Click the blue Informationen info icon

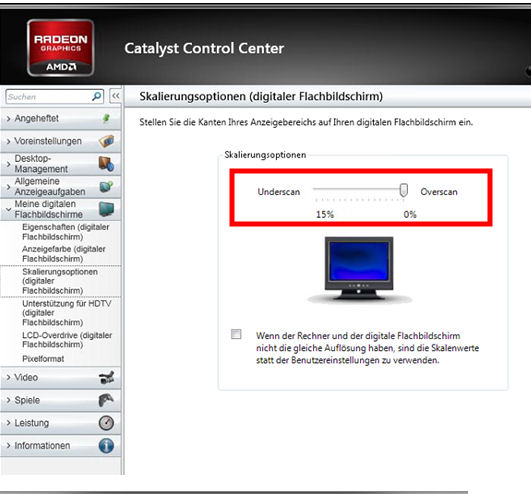[x=106, y=446]
